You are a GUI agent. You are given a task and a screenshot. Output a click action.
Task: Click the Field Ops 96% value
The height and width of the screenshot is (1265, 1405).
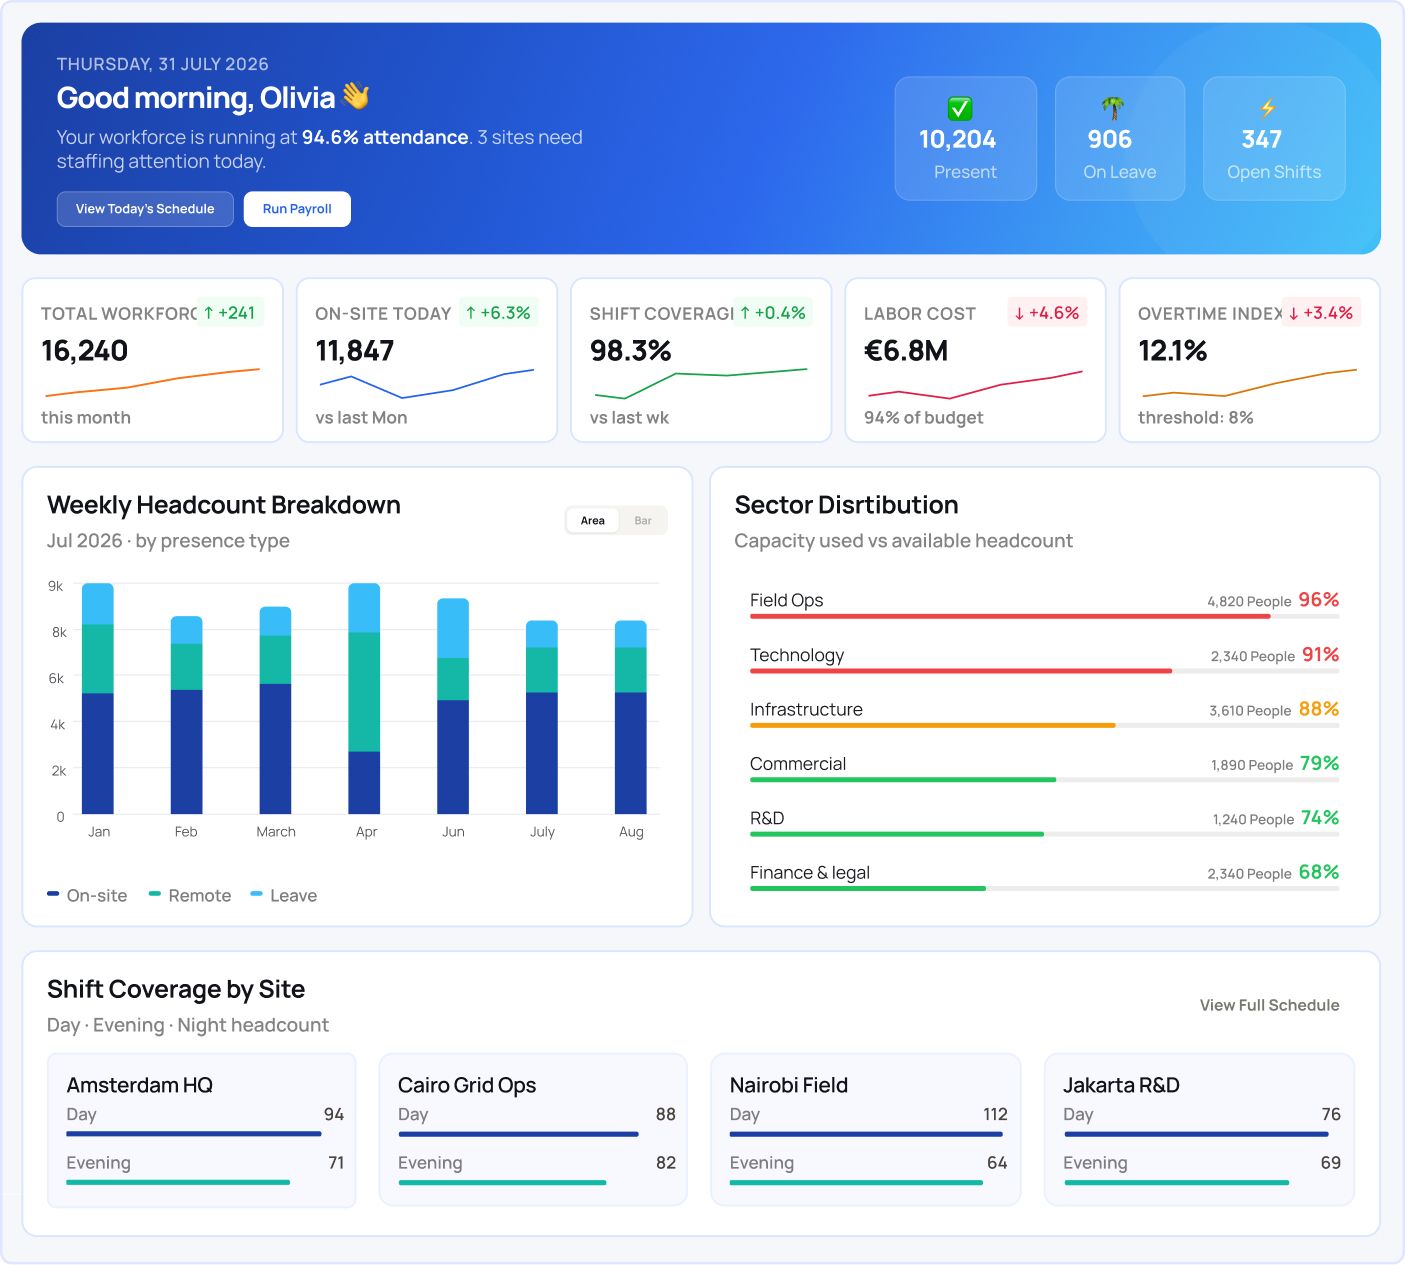(x=1319, y=600)
